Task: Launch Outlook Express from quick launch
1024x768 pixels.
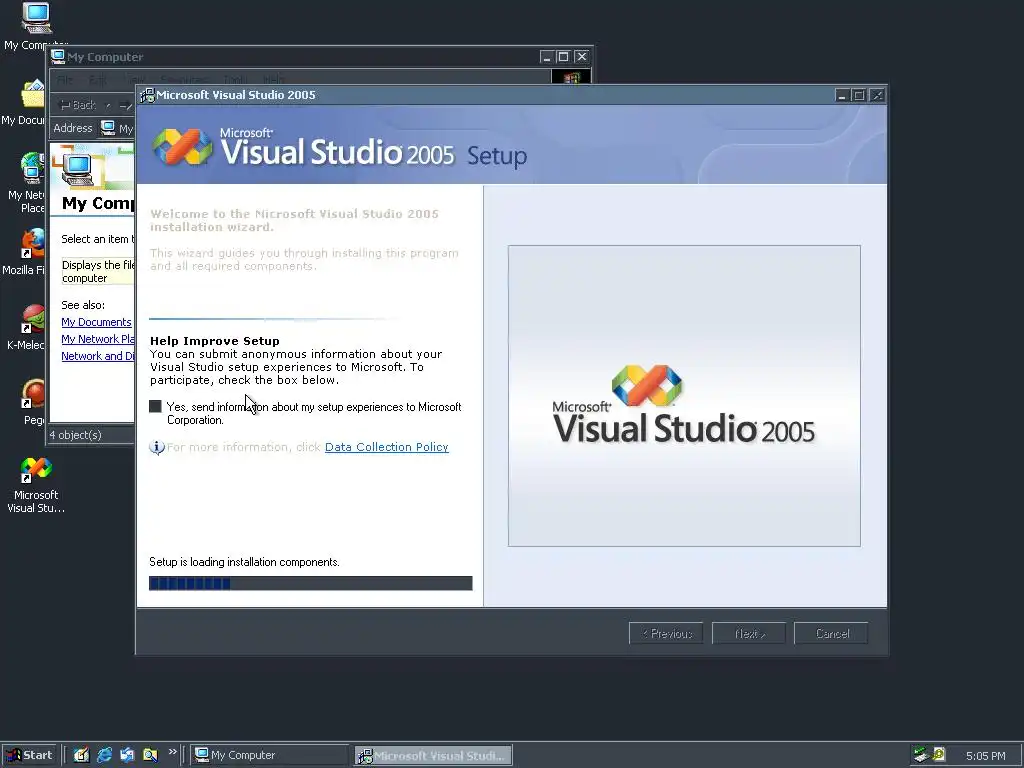Action: pos(127,755)
